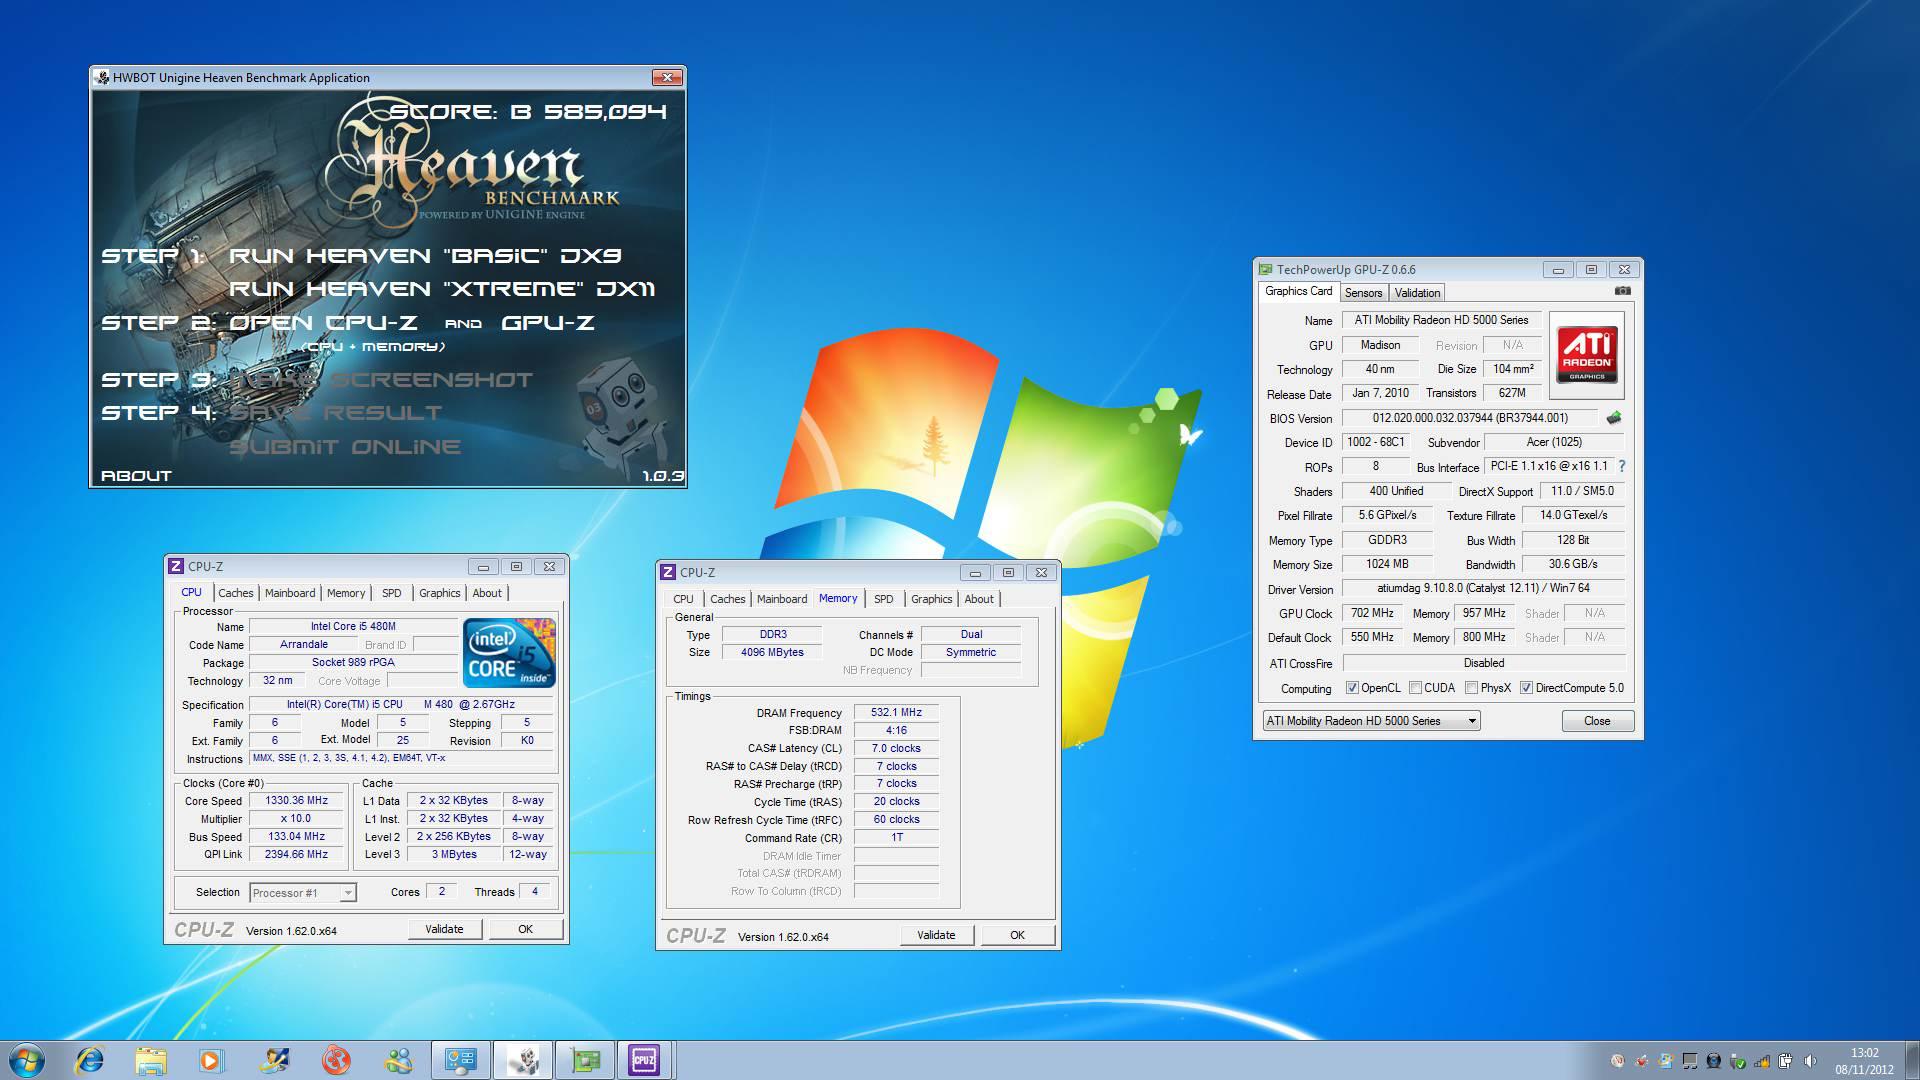Click the touchpad tray icon

point(1690,1061)
